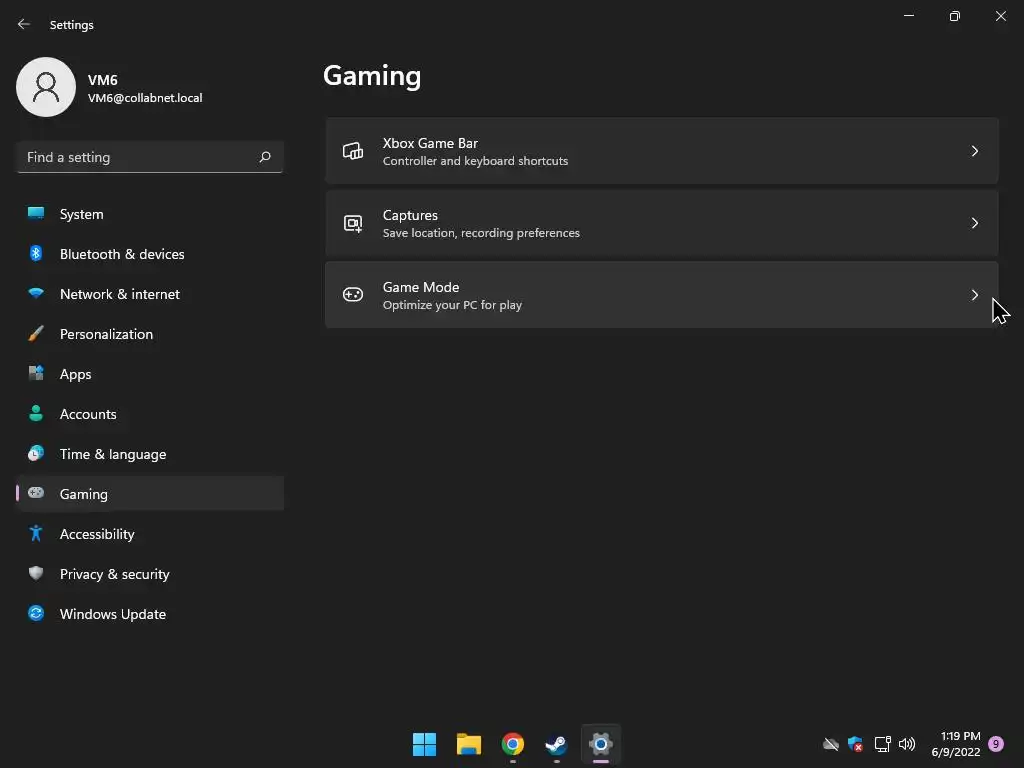Select System in the sidebar
1024x768 pixels.
[150, 214]
